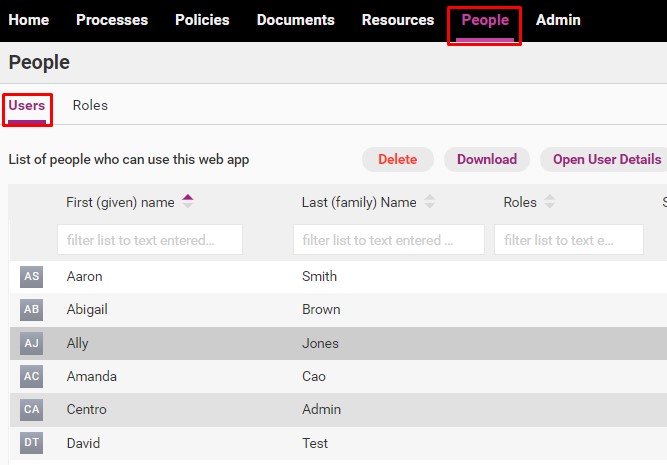Click the CA avatar for Centro
Image resolution: width=667 pixels, height=465 pixels.
31,409
